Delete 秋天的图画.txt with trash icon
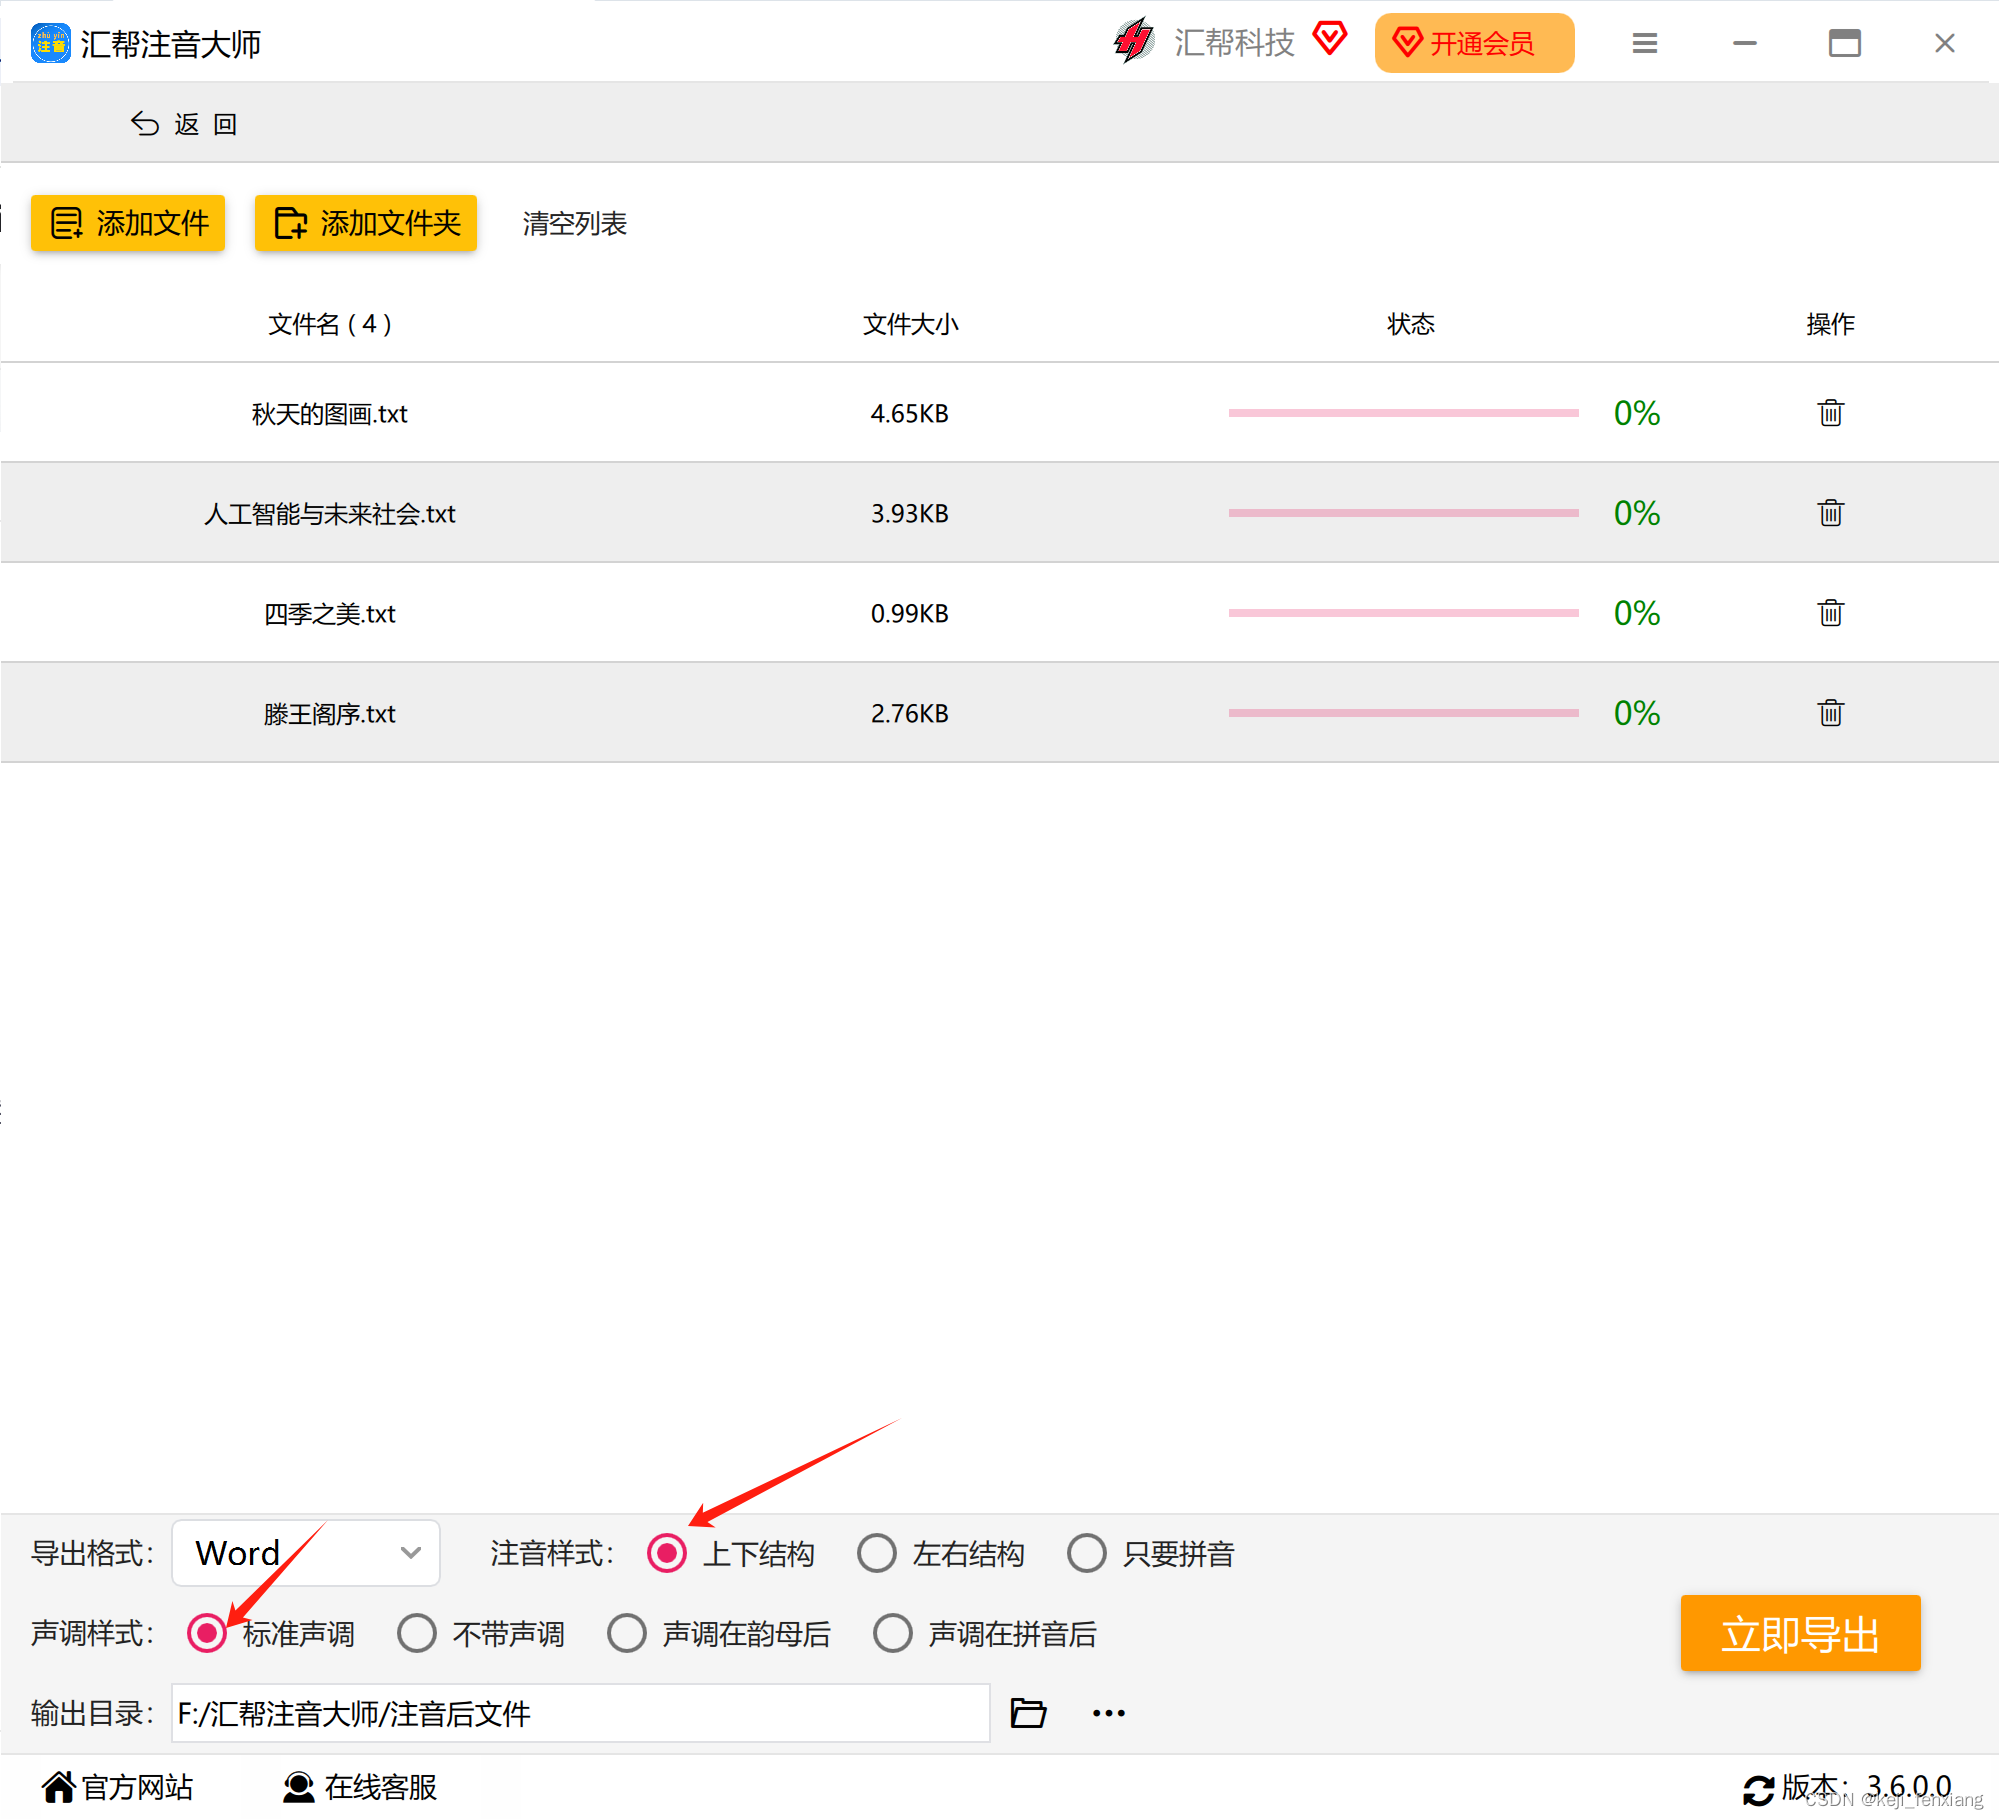 1830,413
